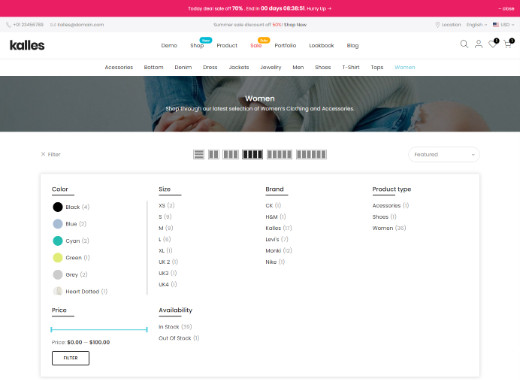
Task: Click the FILTER price button
Action: (x=71, y=358)
